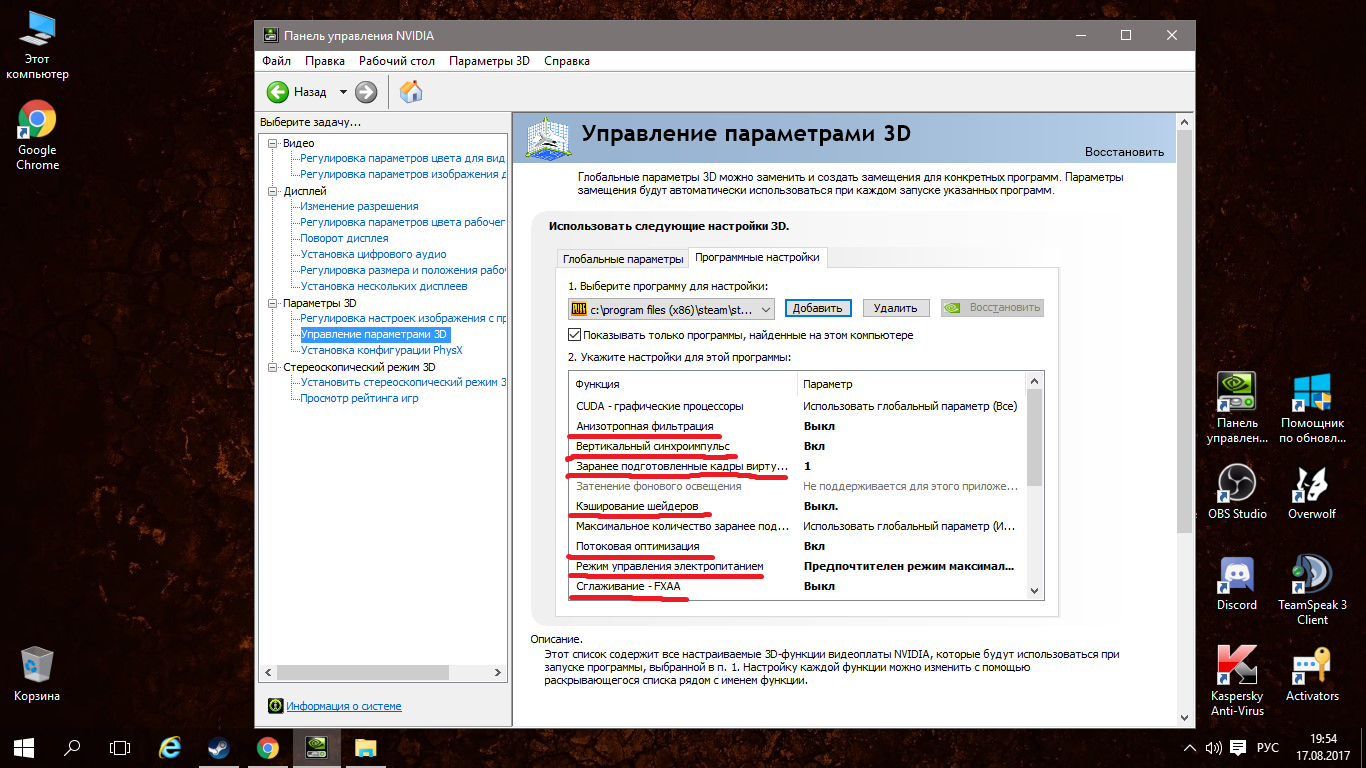Open Информация о системе link
Viewport: 1366px width, 768px height.
point(344,706)
